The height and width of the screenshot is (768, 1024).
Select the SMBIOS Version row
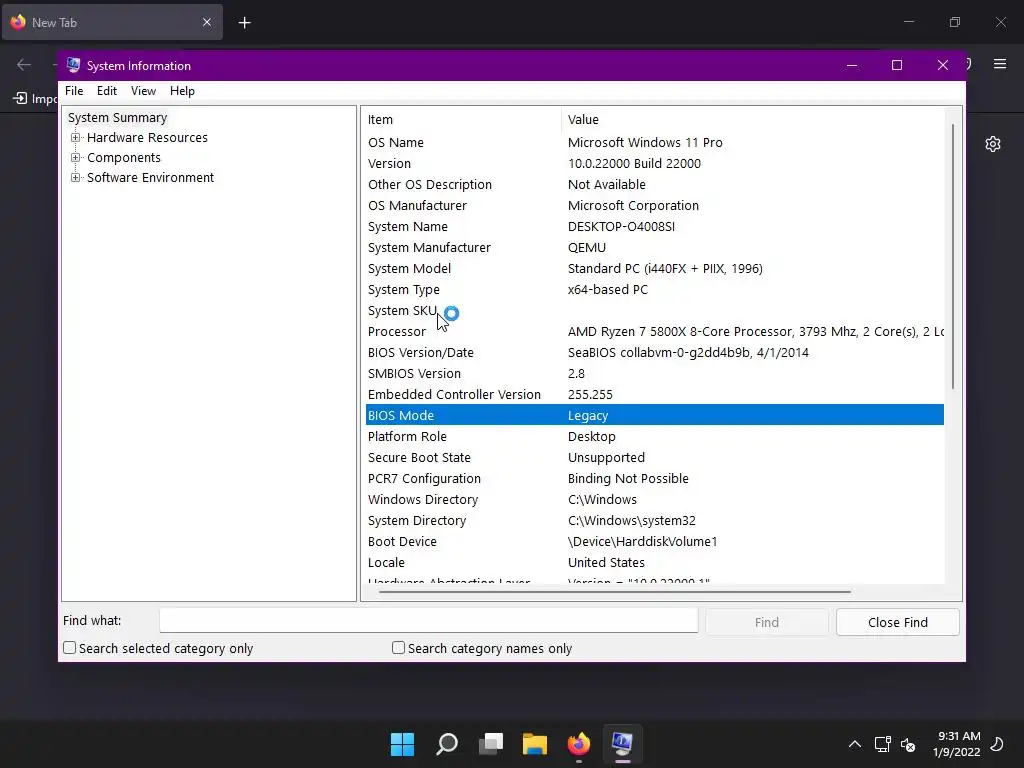[654, 374]
